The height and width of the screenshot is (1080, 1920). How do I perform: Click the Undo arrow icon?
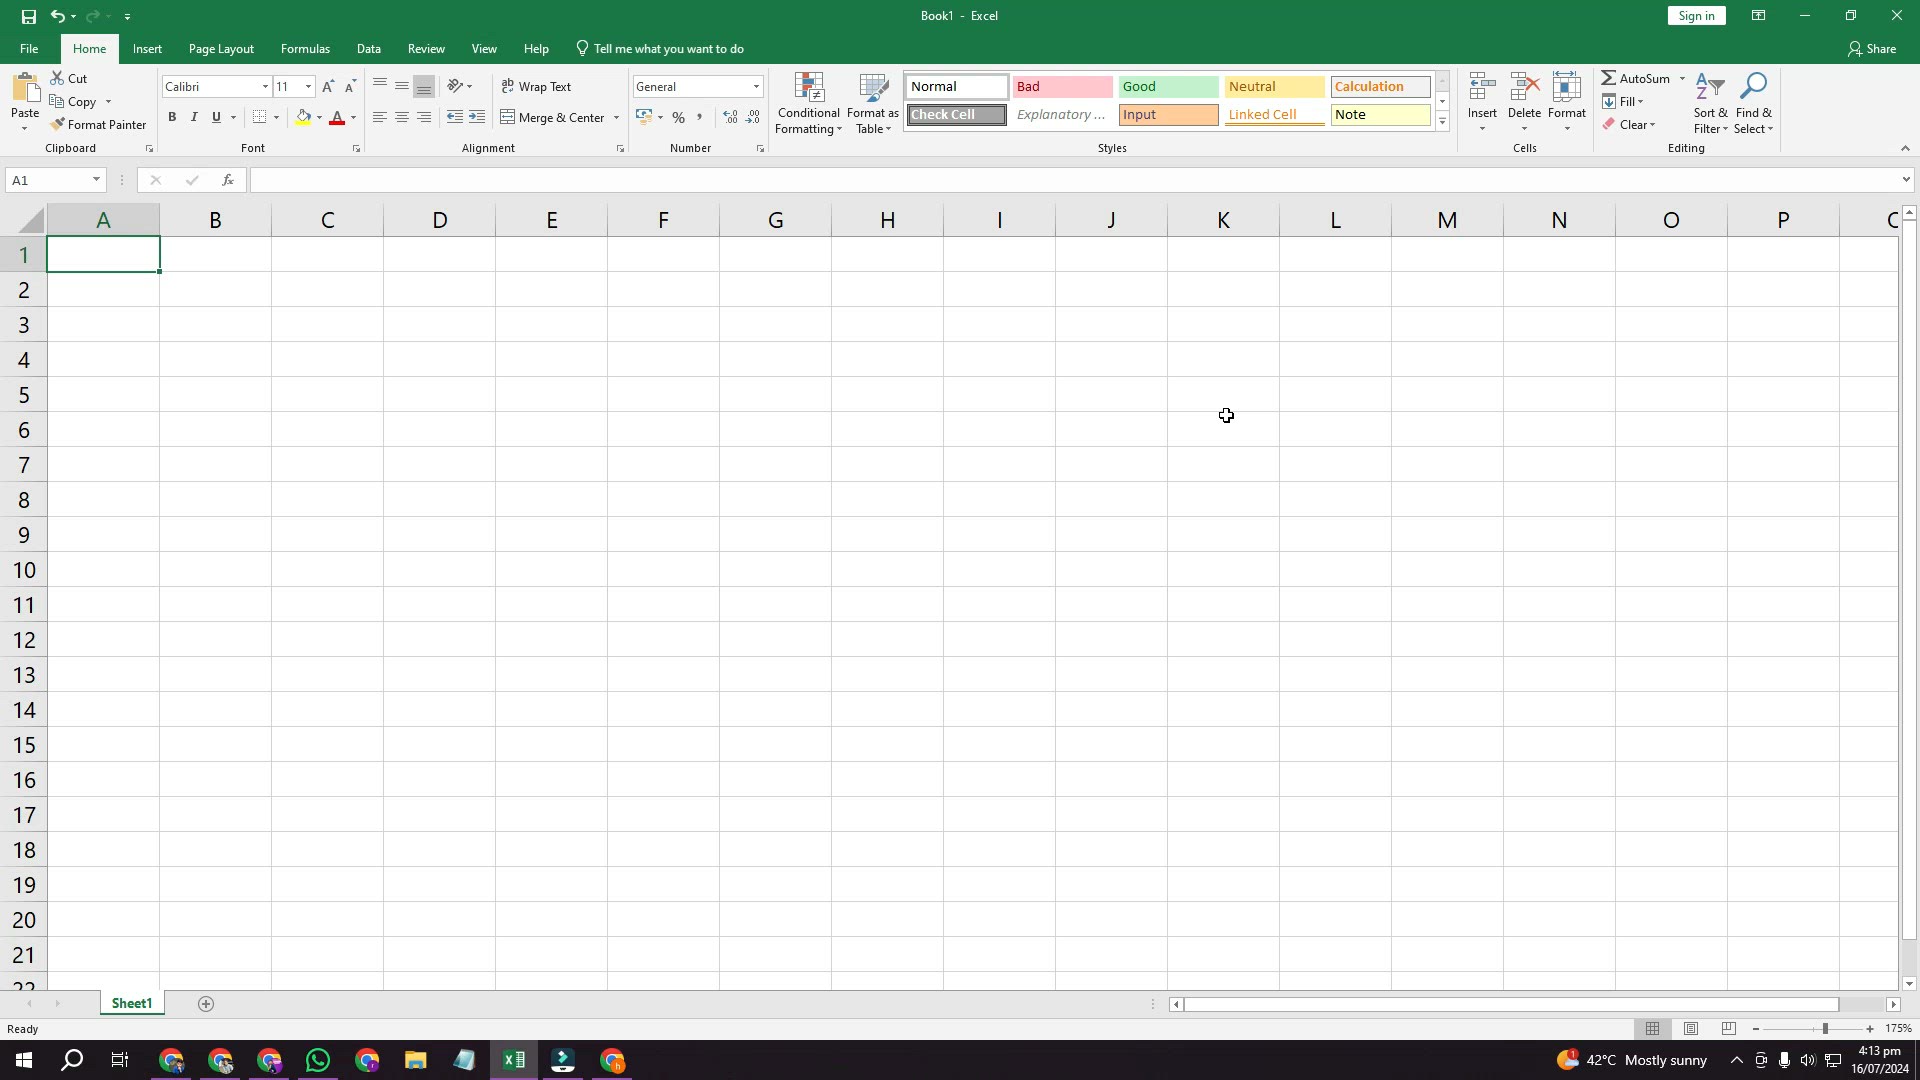pos(58,16)
